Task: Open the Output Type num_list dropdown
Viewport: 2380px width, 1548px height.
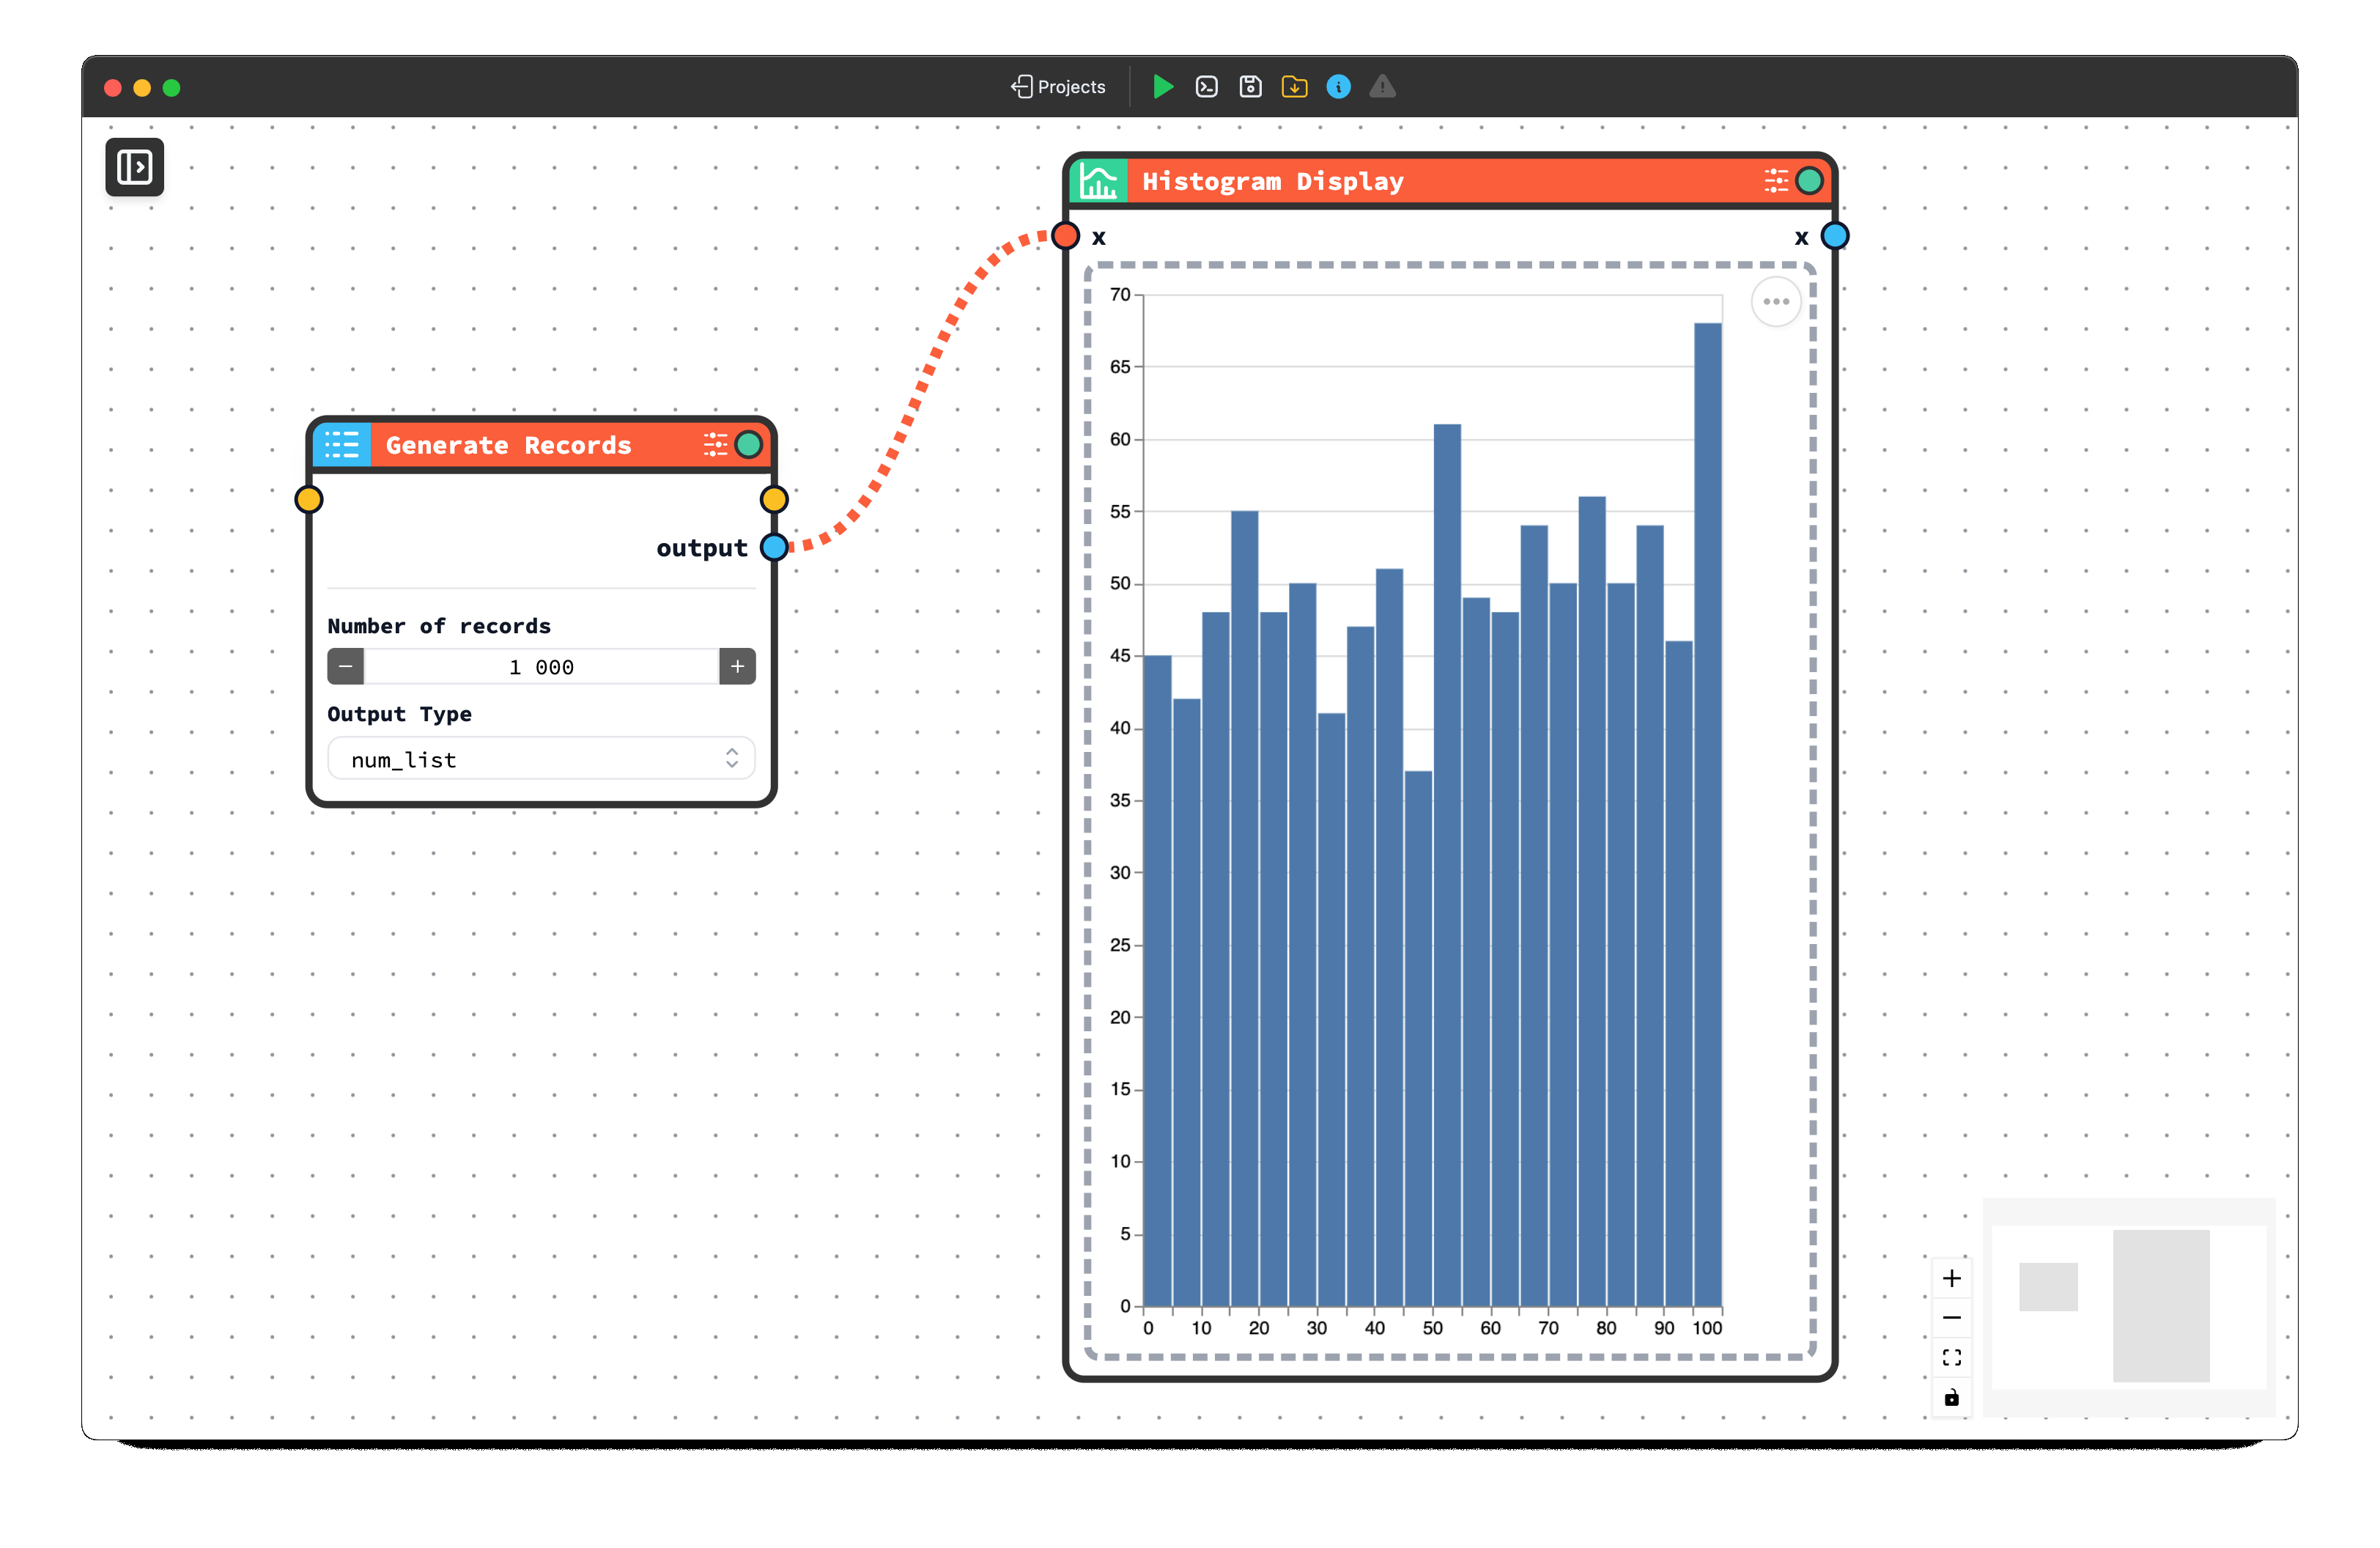Action: click(x=541, y=760)
